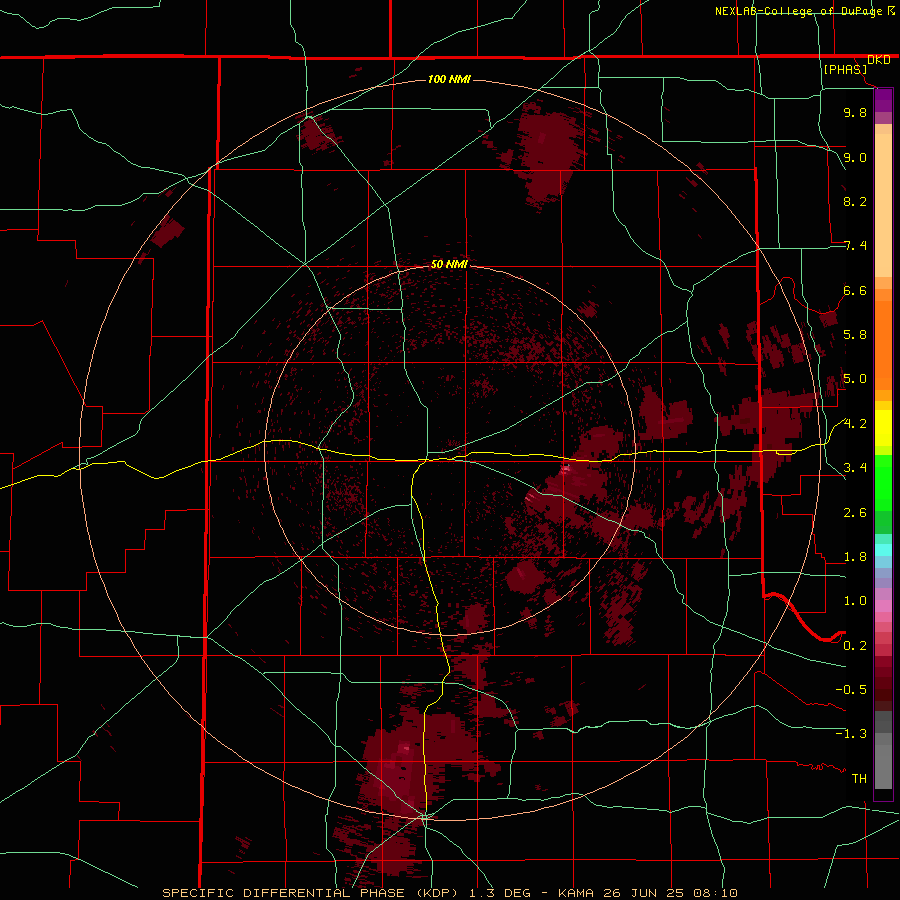Select the 3.4 scale label

click(x=855, y=468)
